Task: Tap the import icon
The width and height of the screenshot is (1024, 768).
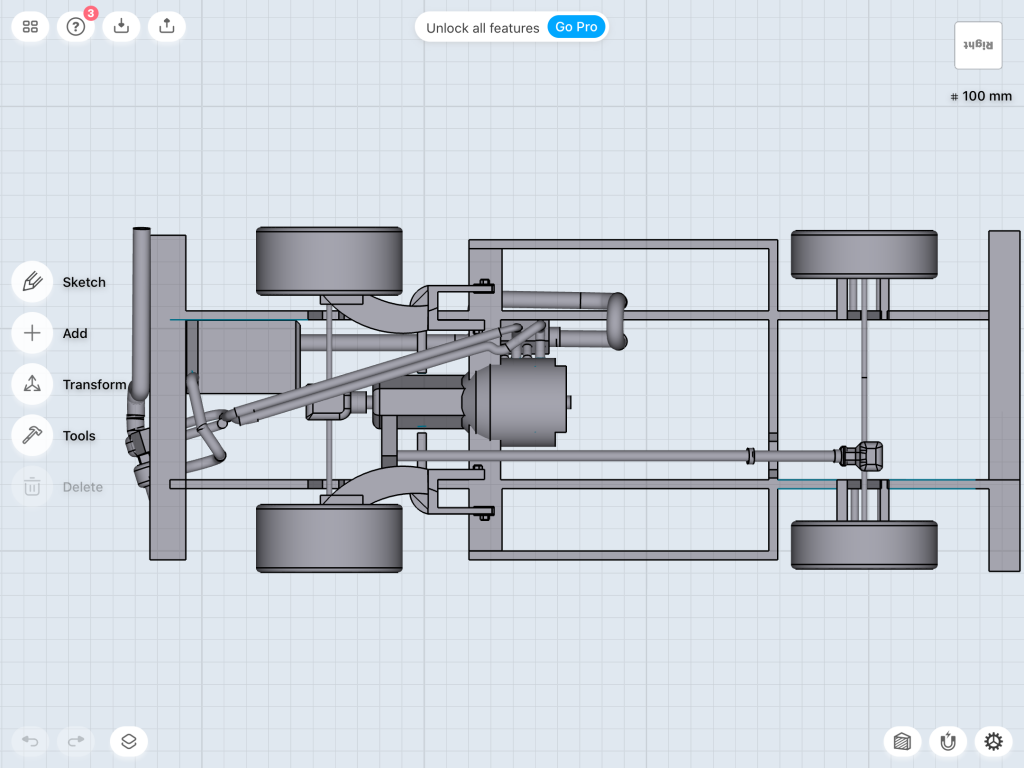Action: (121, 27)
